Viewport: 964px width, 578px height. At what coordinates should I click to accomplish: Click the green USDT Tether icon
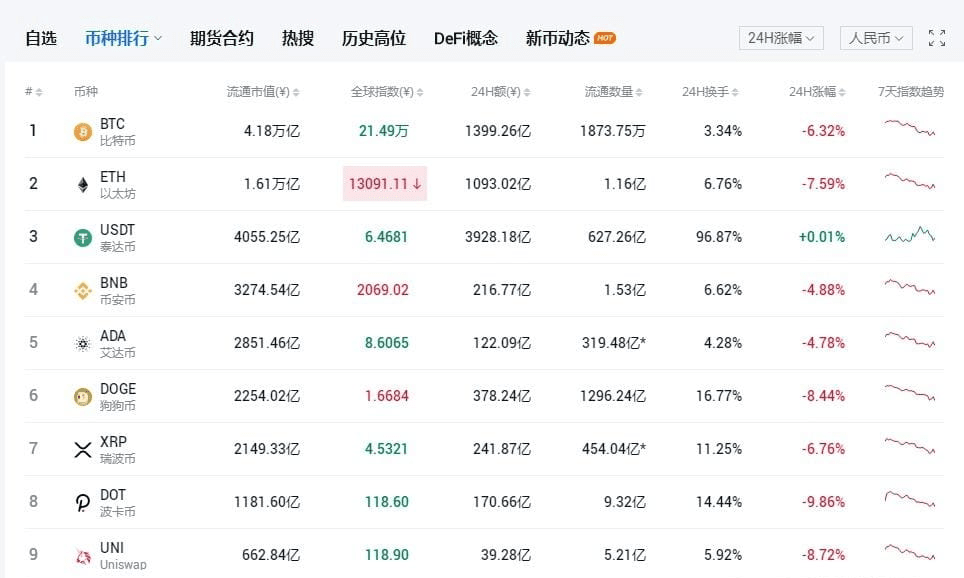[83, 237]
